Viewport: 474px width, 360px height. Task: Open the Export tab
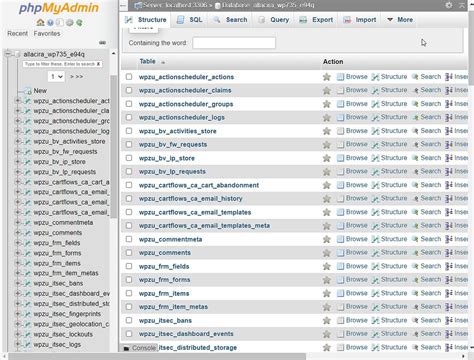[316, 20]
